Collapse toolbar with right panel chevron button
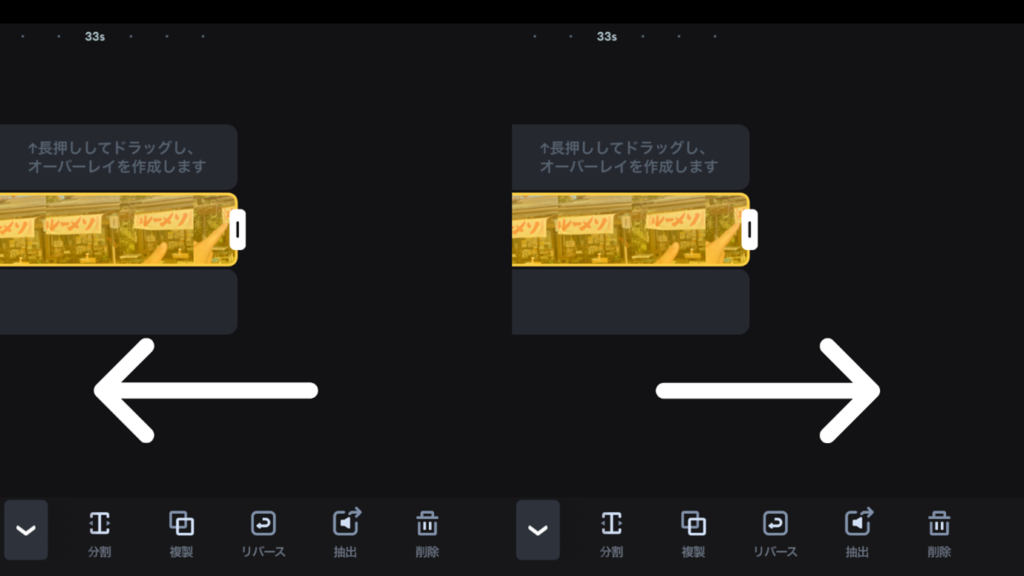Image resolution: width=1024 pixels, height=576 pixels. 537,530
